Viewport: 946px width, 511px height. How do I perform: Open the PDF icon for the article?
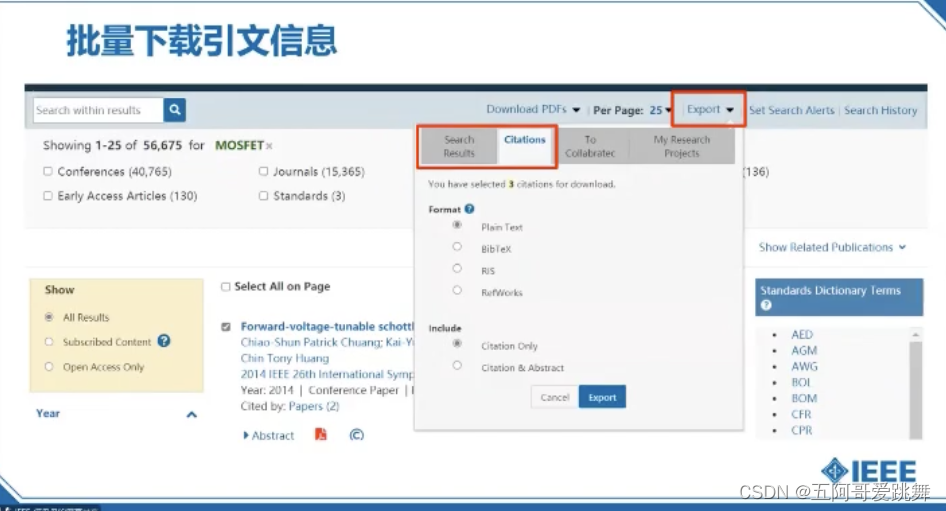pos(321,434)
